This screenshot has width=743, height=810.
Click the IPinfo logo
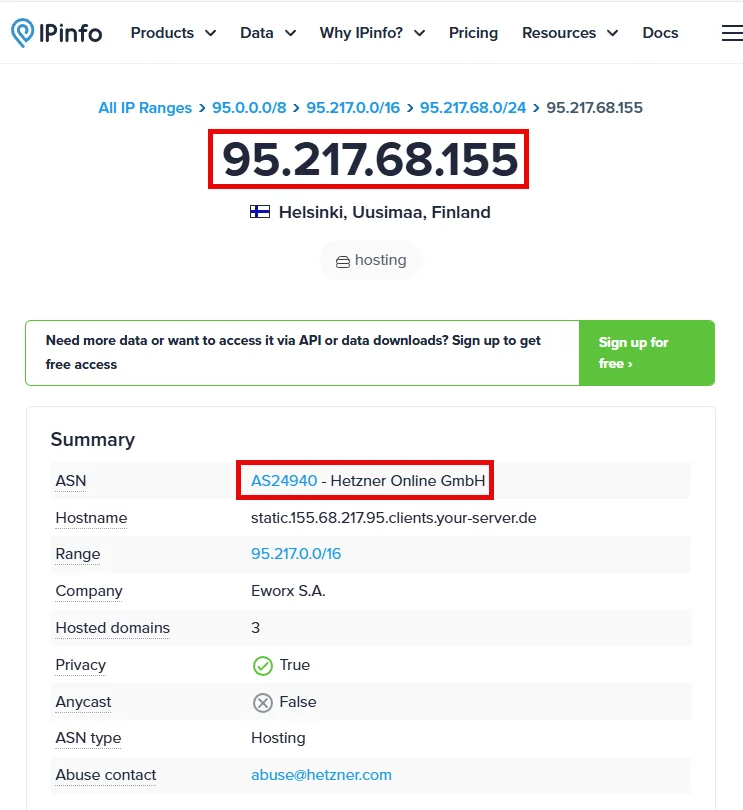click(56, 33)
